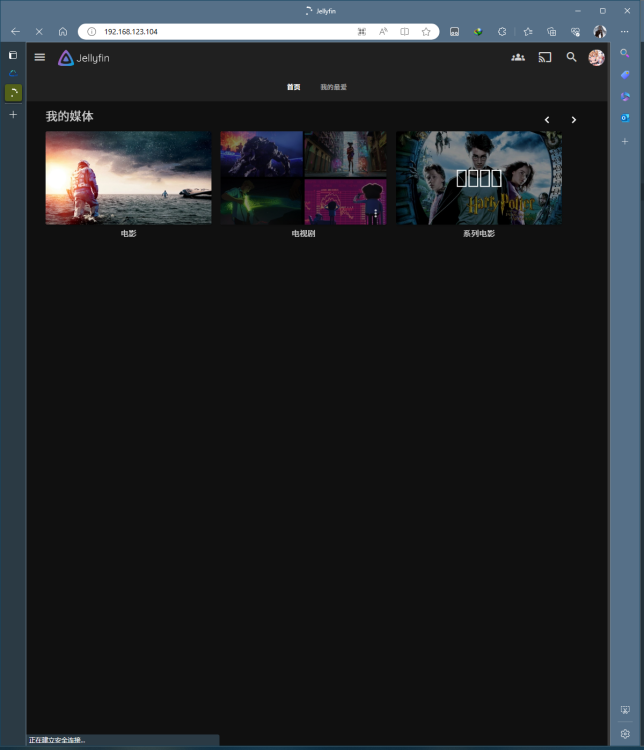
Task: Go to browser home page
Action: pos(63,32)
